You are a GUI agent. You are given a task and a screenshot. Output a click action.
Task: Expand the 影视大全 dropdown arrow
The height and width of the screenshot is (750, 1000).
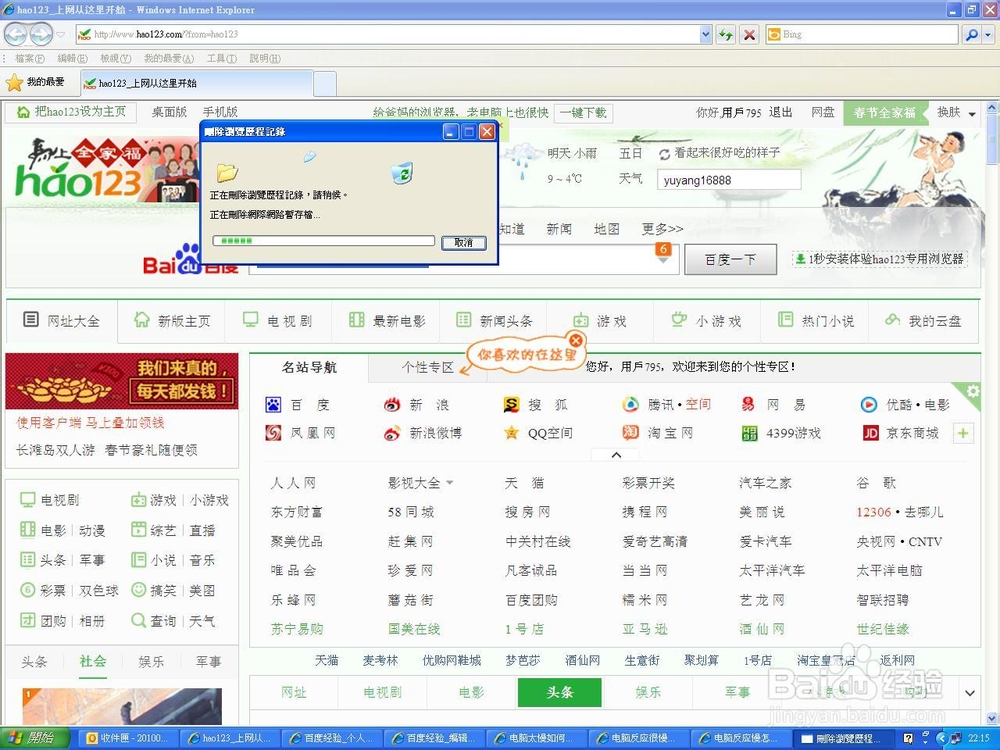tap(450, 483)
